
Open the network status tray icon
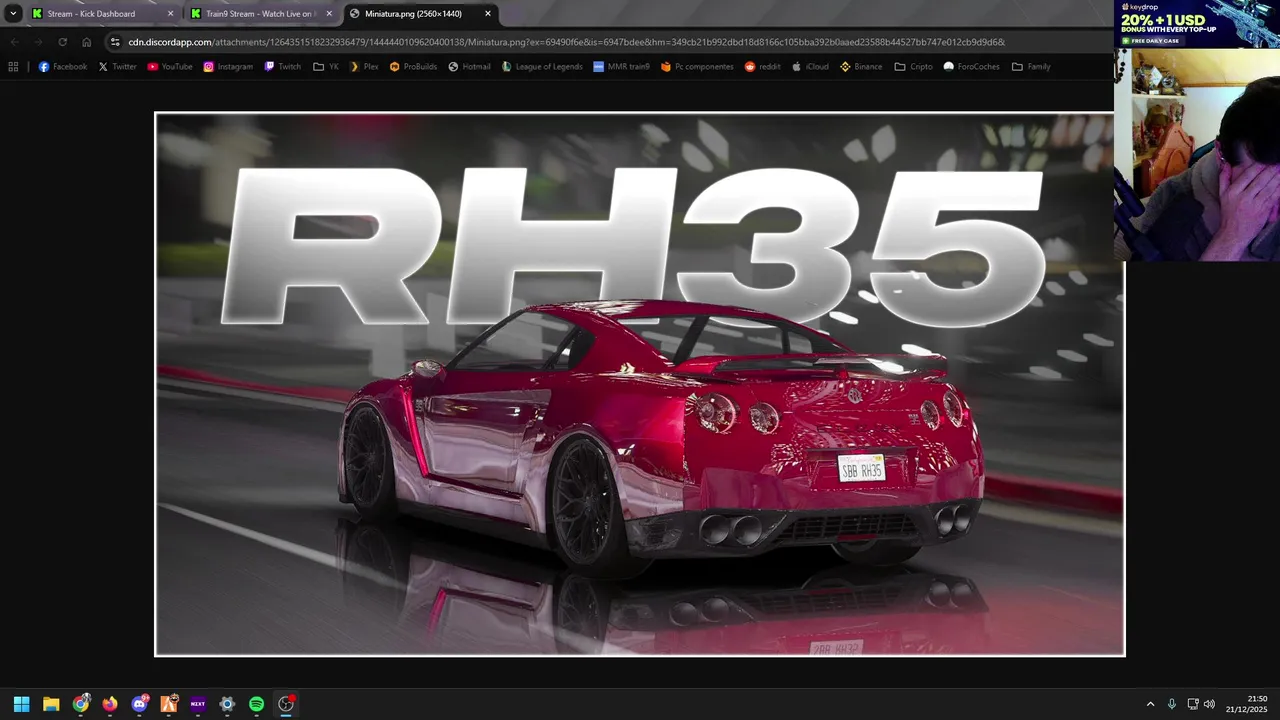(x=1193, y=704)
